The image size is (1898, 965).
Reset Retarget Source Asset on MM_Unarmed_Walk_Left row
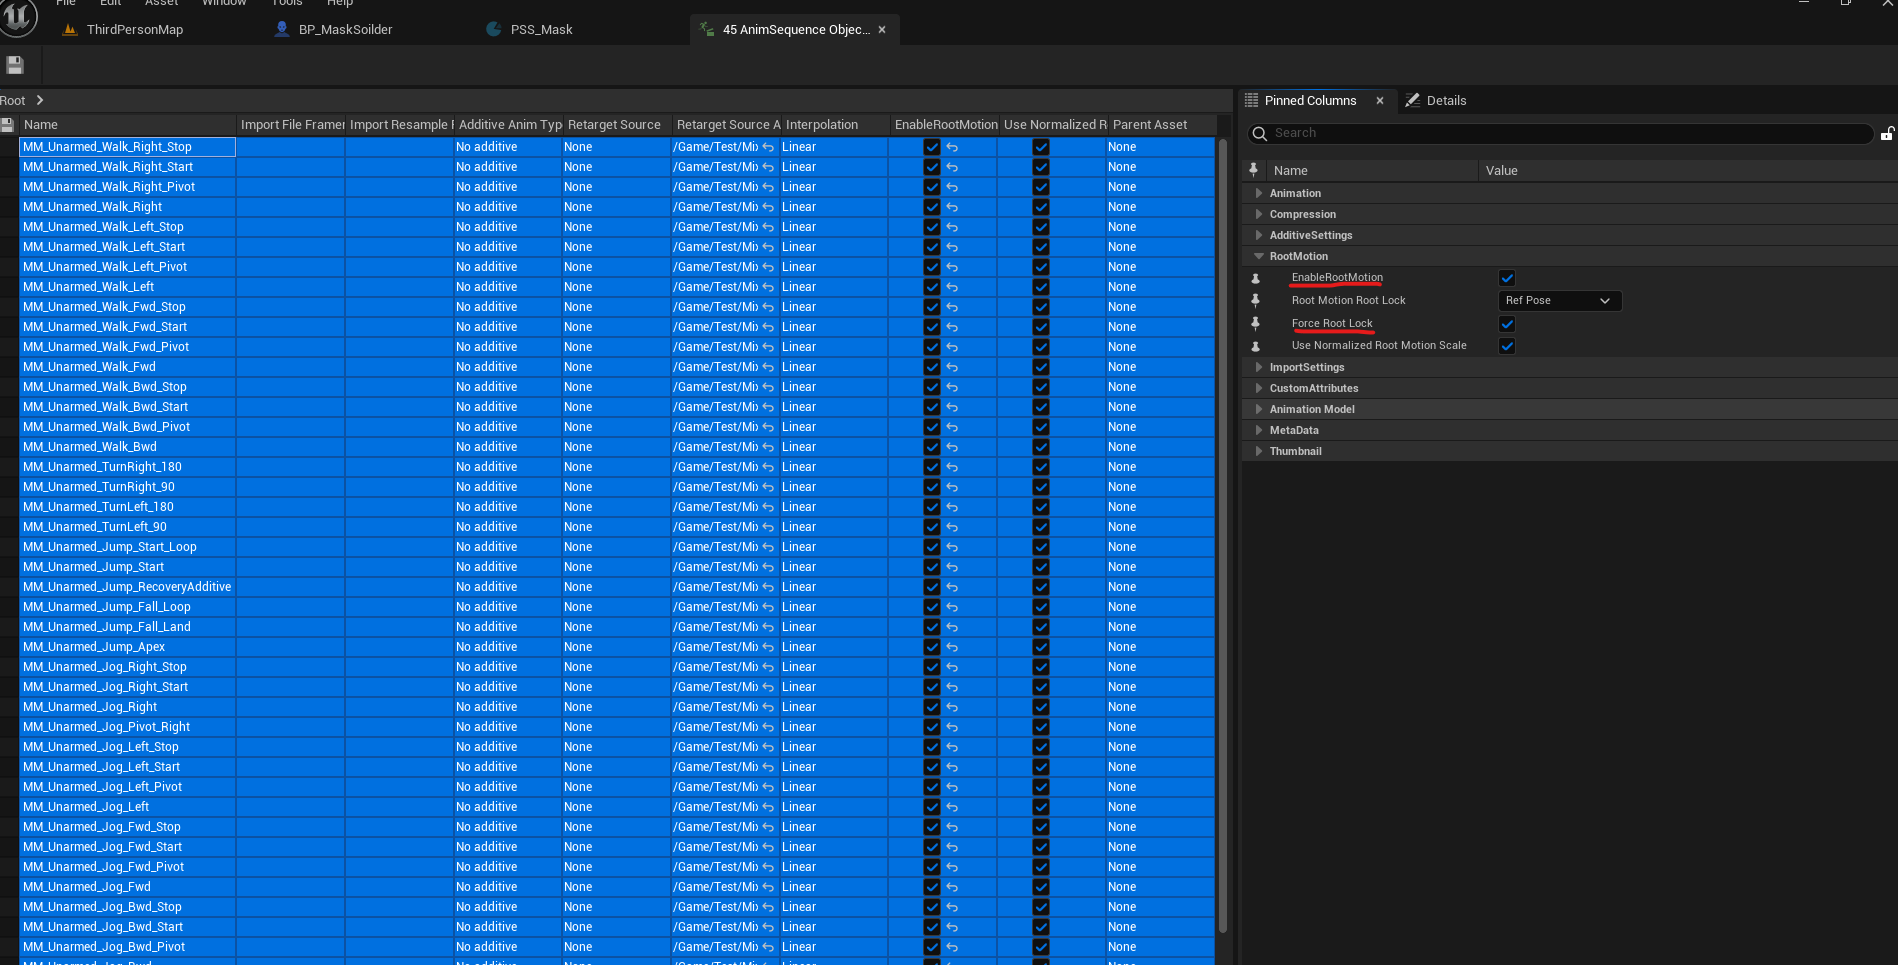pos(768,287)
